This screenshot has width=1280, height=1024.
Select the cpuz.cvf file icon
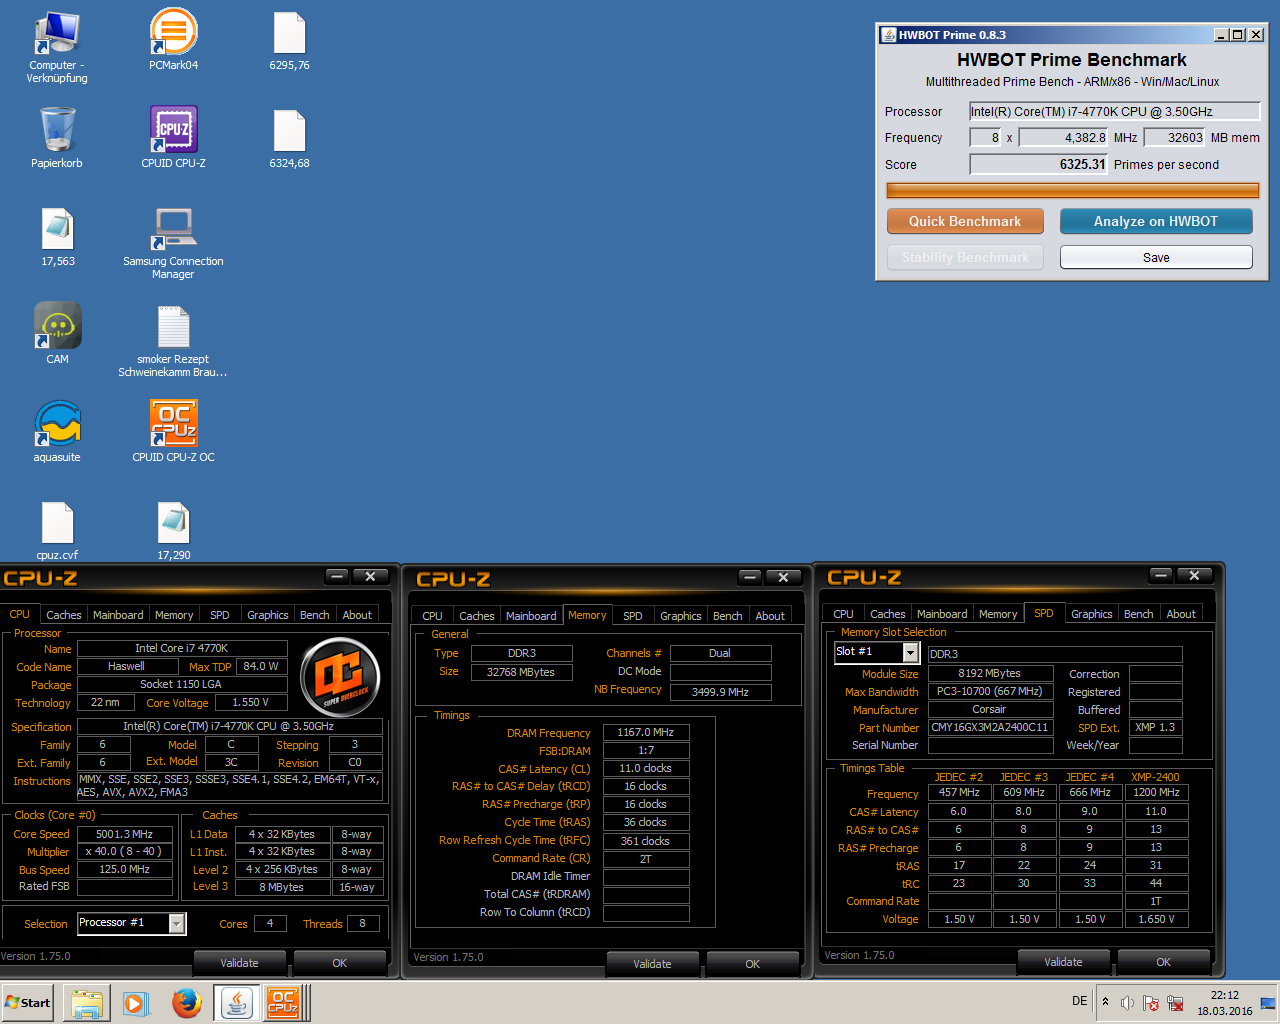pyautogui.click(x=57, y=531)
